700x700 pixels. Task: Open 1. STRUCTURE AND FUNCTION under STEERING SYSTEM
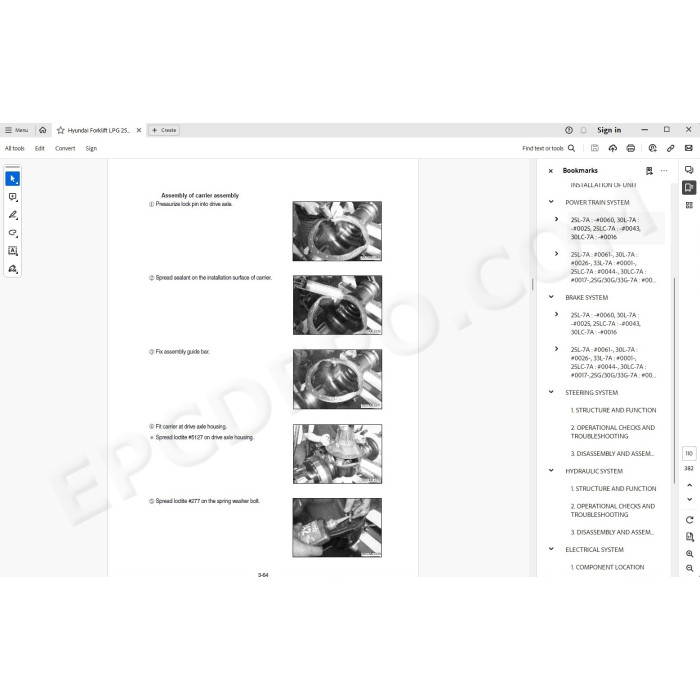point(613,410)
